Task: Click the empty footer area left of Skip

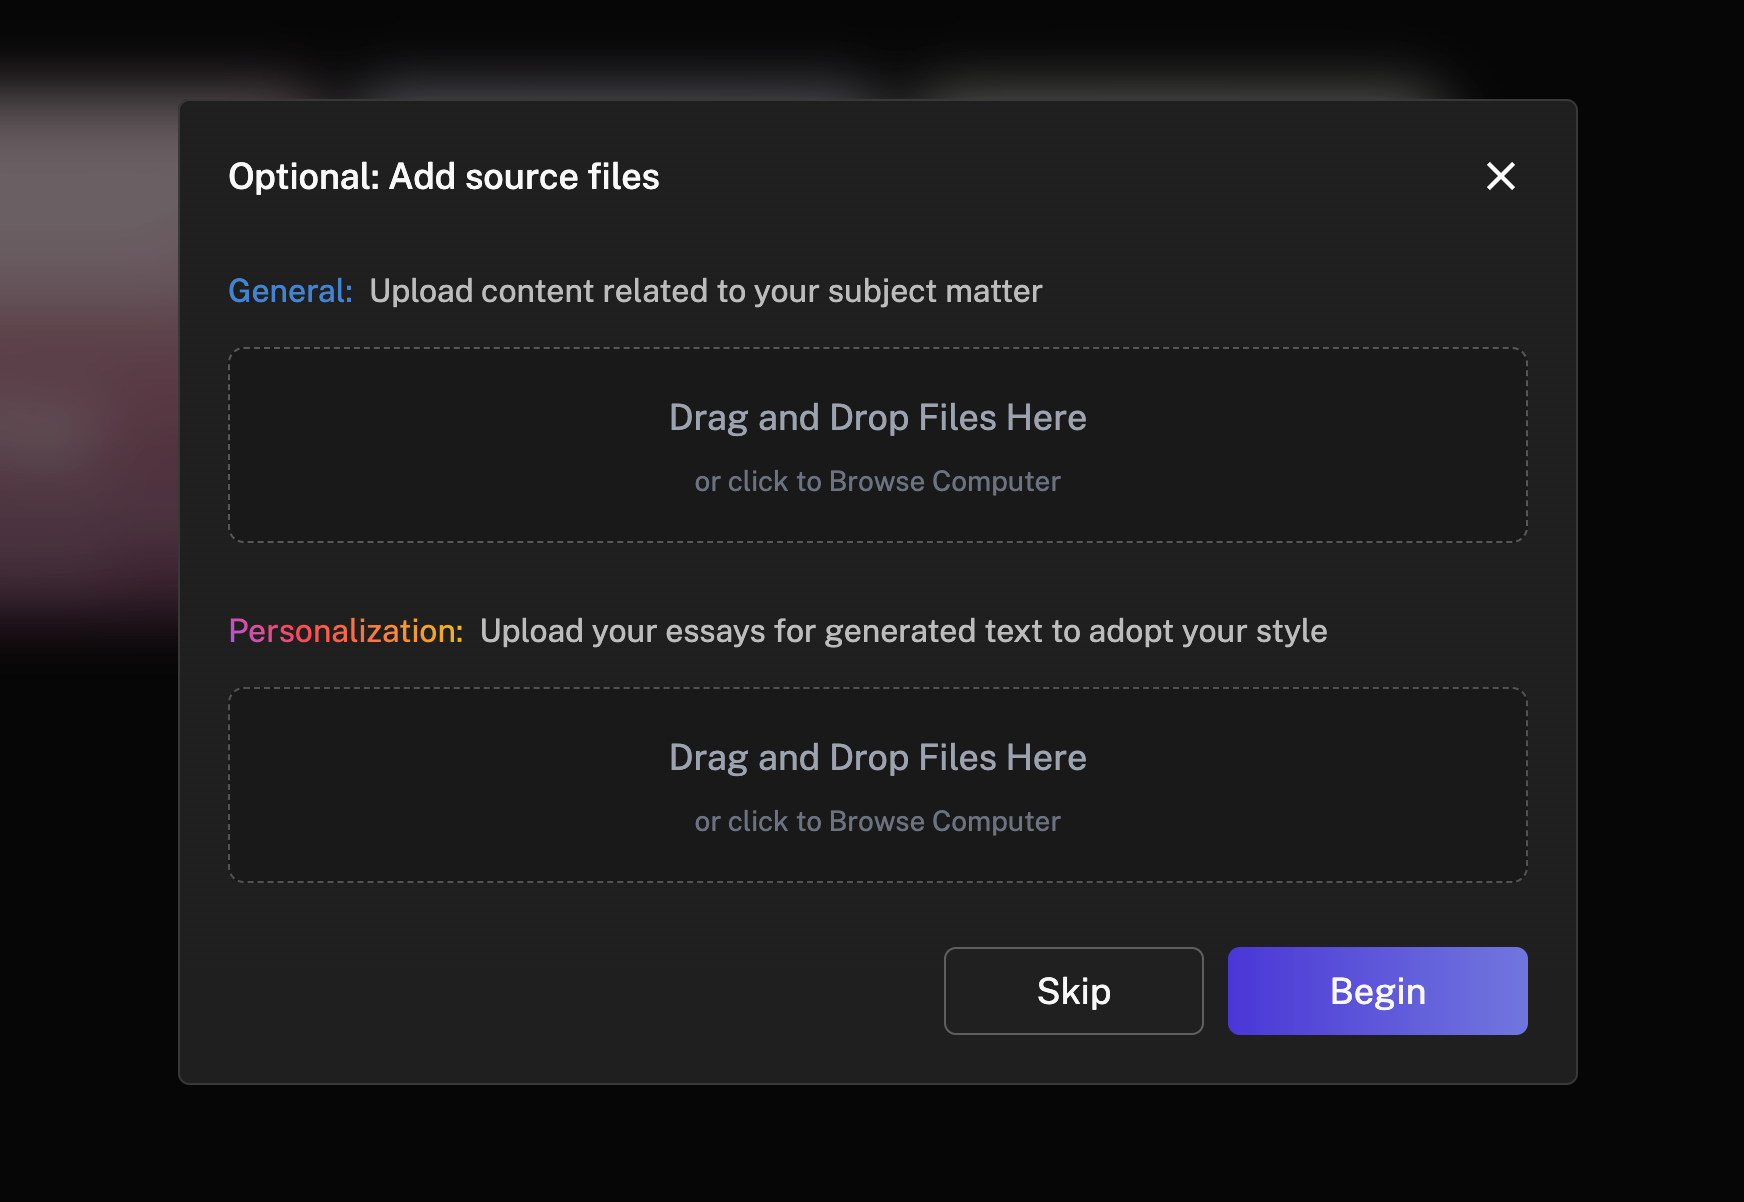Action: click(580, 991)
